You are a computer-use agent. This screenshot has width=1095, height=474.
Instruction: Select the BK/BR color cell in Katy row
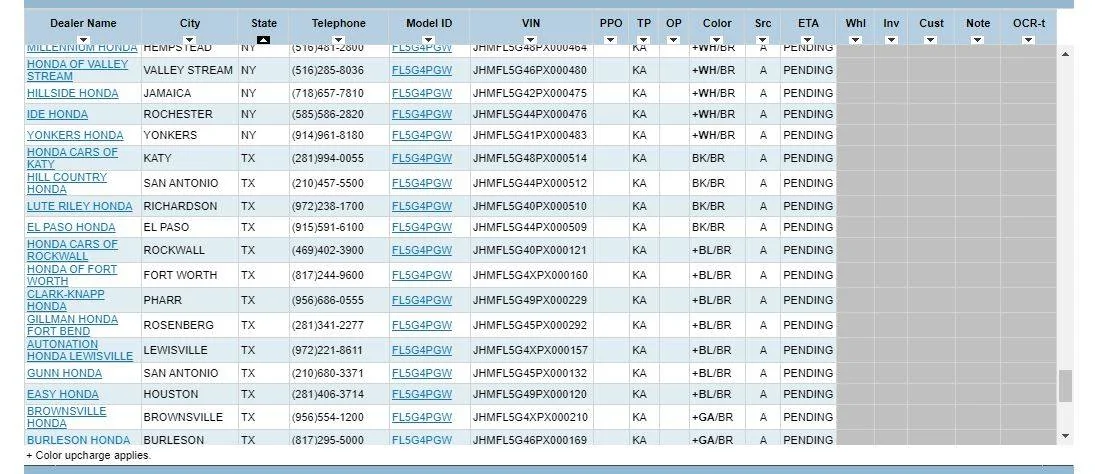point(717,158)
